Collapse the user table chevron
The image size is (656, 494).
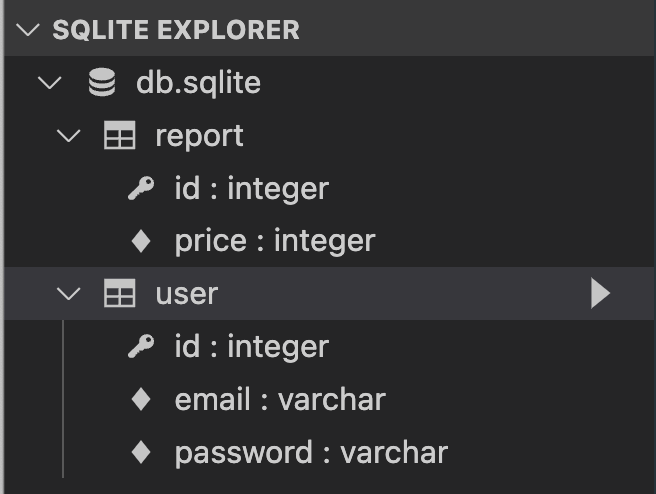click(x=68, y=294)
